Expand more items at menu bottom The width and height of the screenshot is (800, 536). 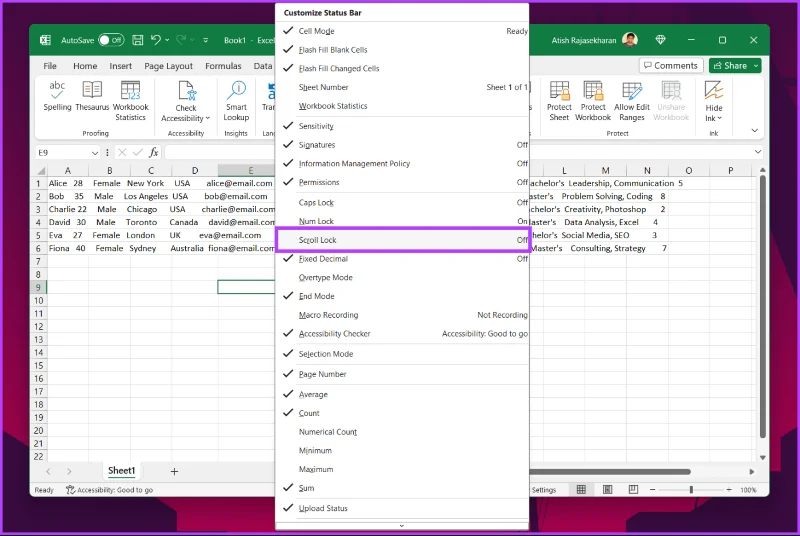[402, 525]
